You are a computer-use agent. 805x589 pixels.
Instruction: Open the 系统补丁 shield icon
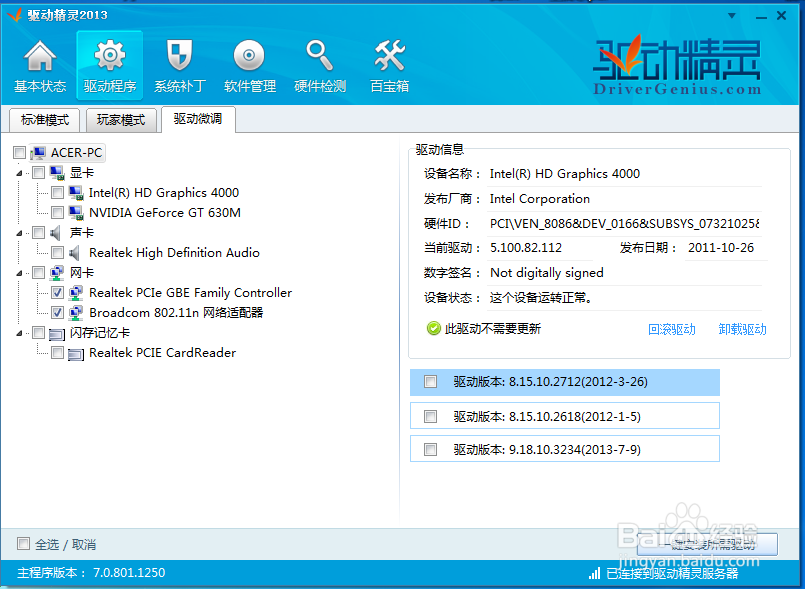tap(179, 55)
